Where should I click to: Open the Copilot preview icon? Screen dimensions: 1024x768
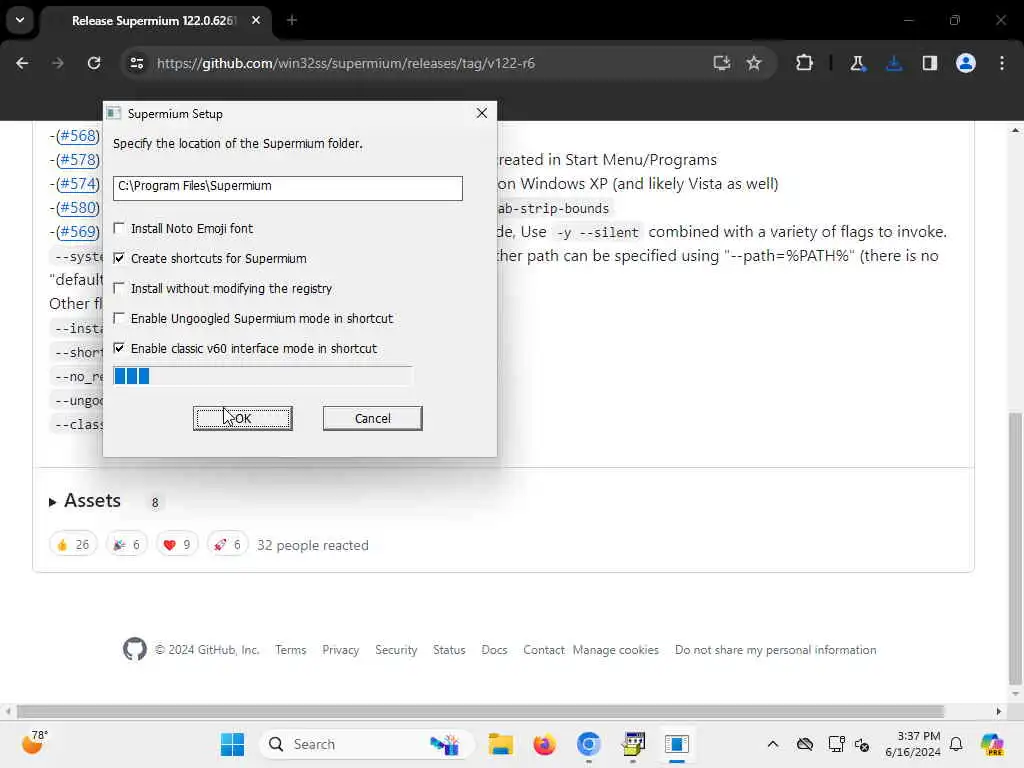pos(993,744)
